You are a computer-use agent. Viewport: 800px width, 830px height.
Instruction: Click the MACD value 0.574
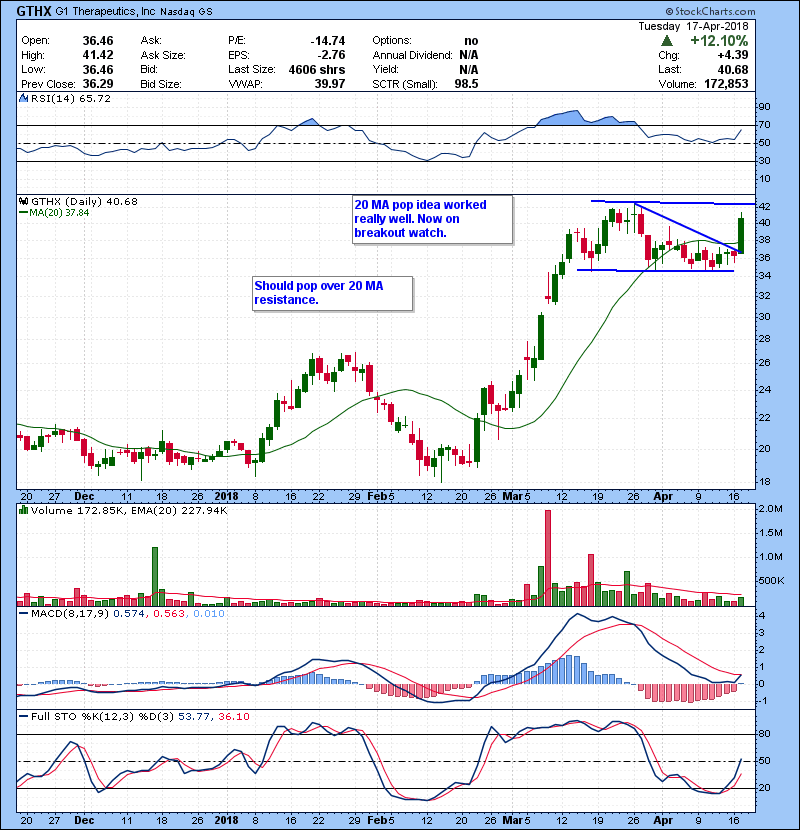pos(129,614)
